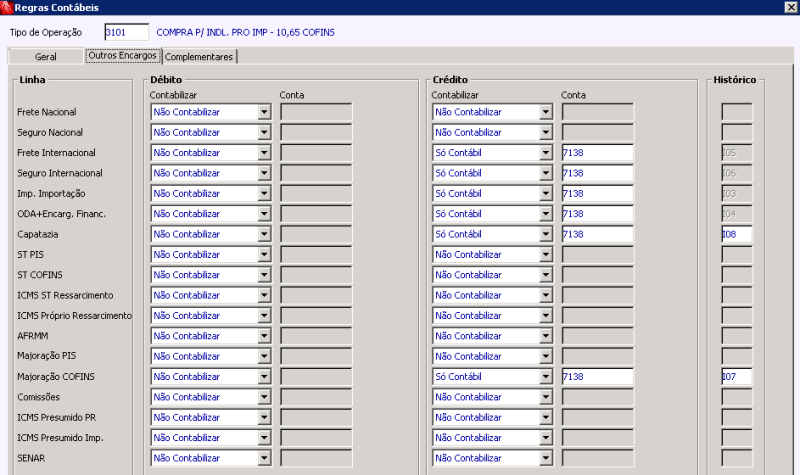Open Débito dropdown for SENAR
This screenshot has height=475, width=800.
tap(264, 459)
